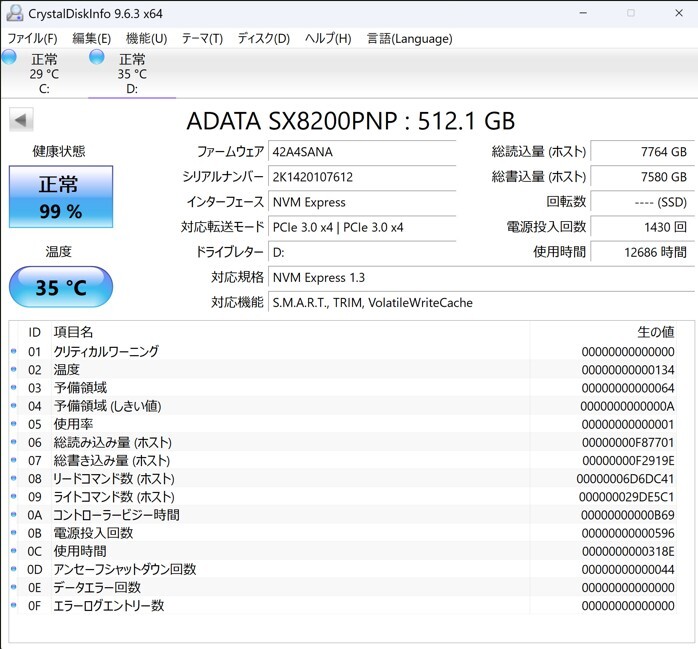Click the drive letter field D:
This screenshot has width=698, height=649.
(362, 252)
